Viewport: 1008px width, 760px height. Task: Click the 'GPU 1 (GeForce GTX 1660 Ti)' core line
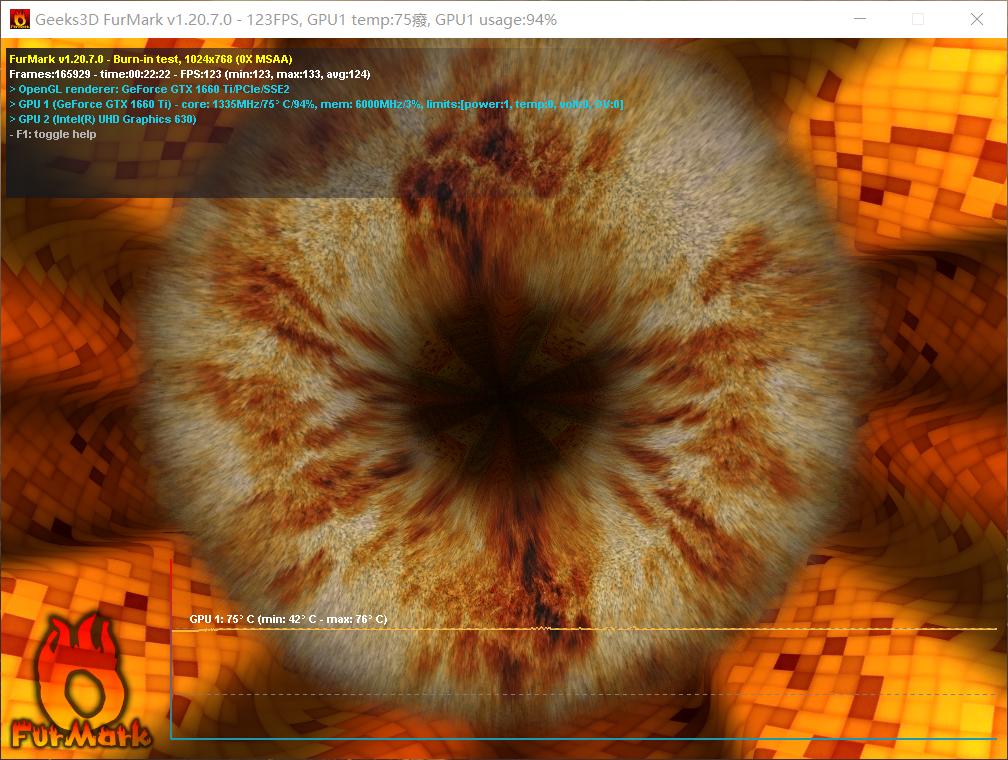[316, 104]
